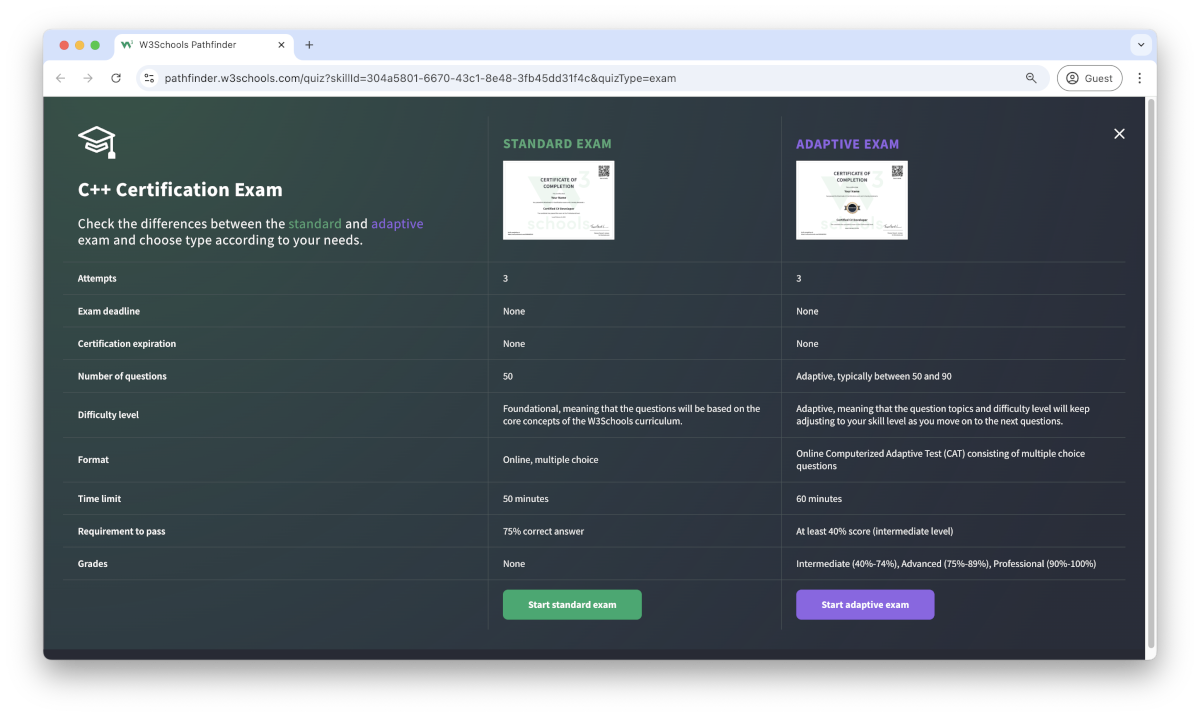Viewport: 1200px width, 717px height.
Task: Click the browser forward arrow
Action: 88,78
